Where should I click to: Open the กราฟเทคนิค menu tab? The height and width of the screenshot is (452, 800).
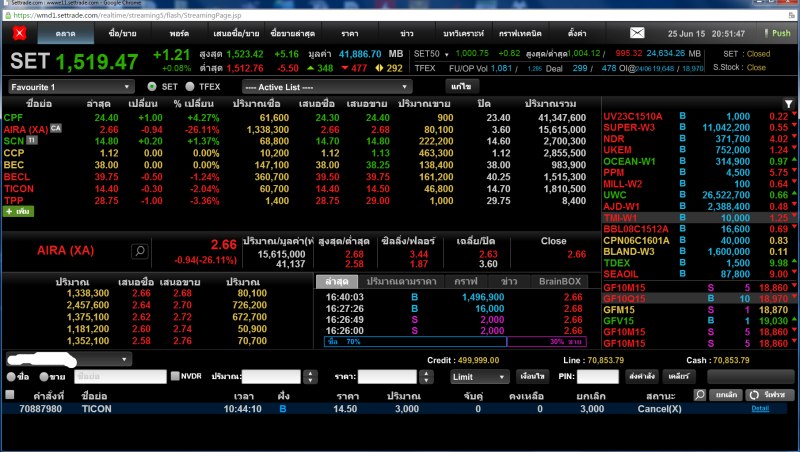click(x=520, y=34)
